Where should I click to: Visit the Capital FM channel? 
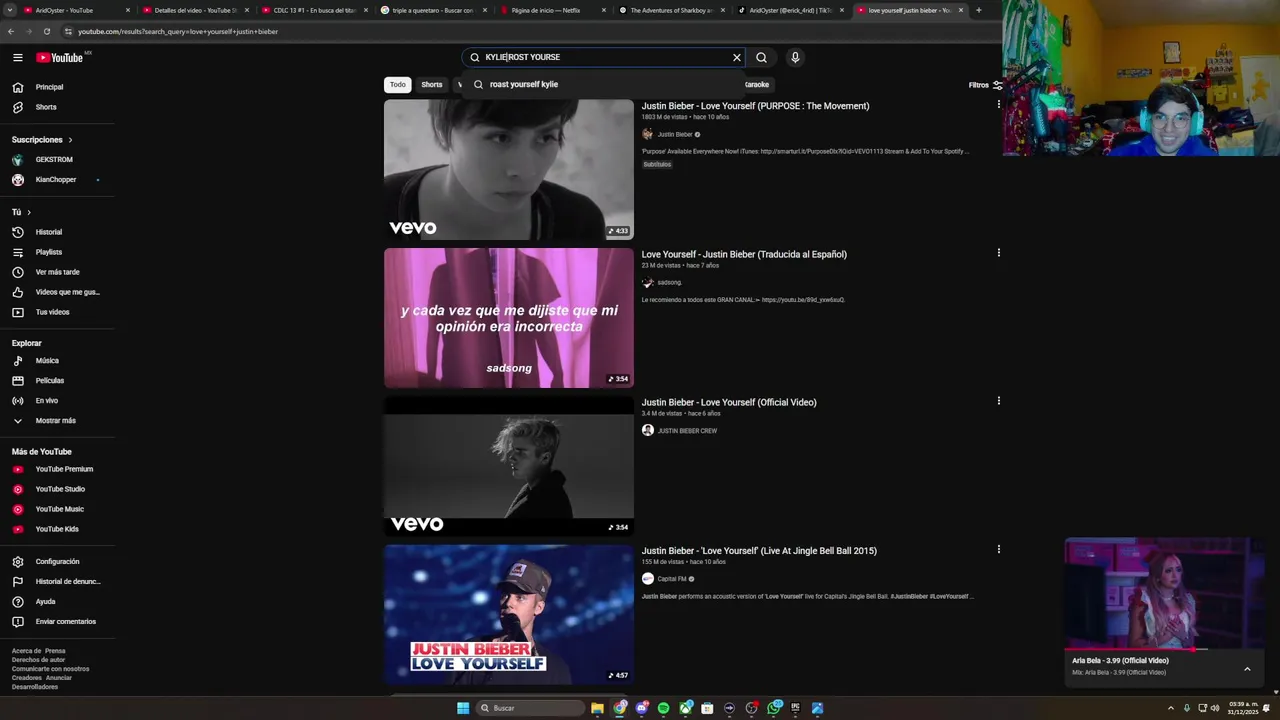(672, 579)
